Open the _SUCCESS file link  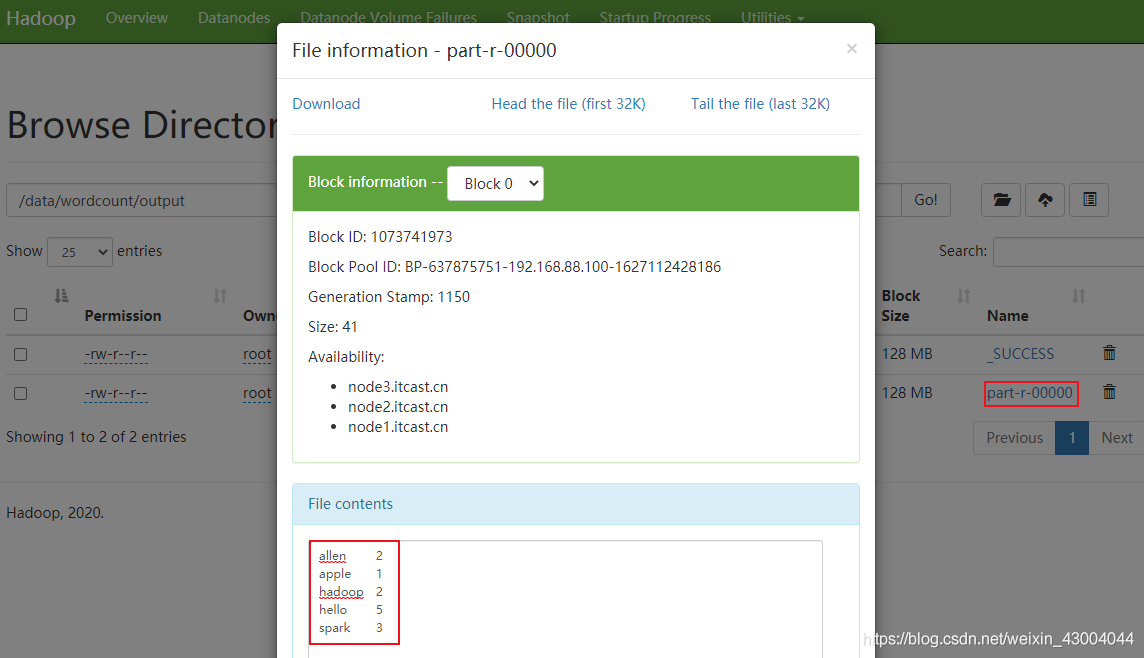click(1021, 353)
